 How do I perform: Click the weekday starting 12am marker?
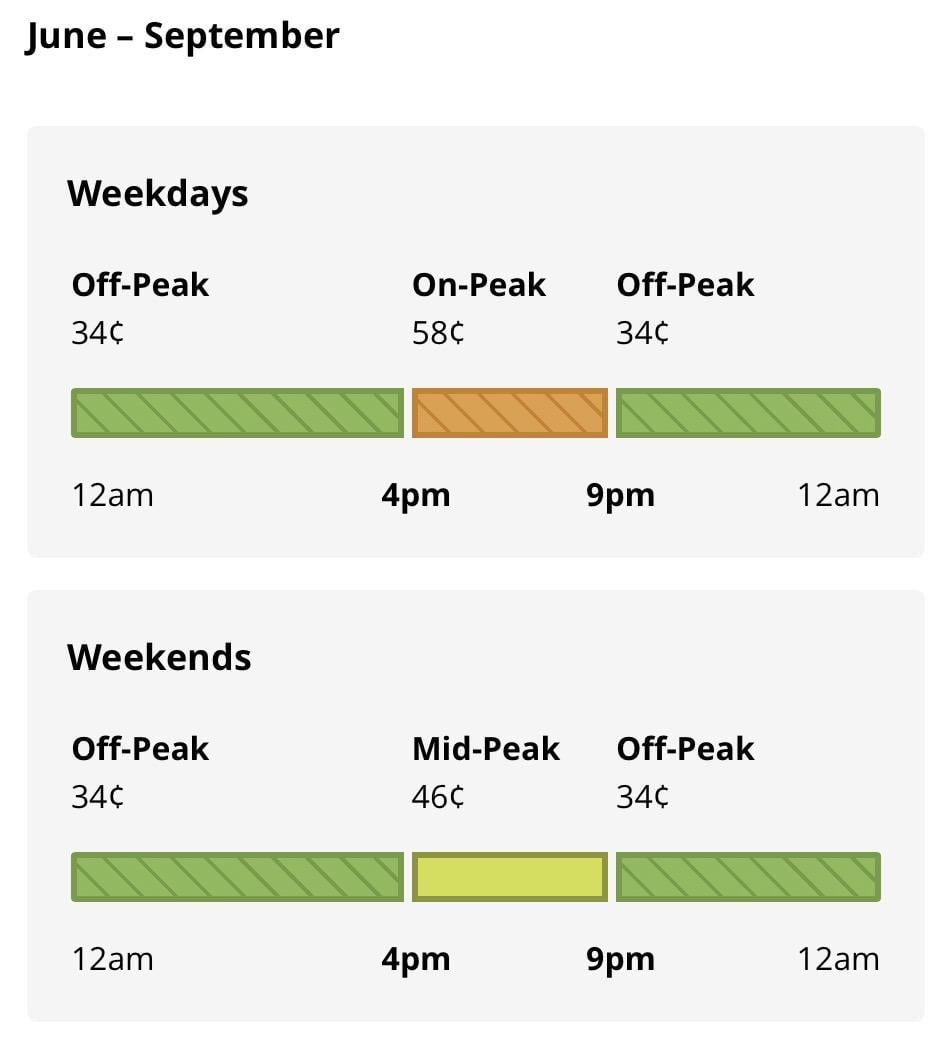(x=113, y=496)
